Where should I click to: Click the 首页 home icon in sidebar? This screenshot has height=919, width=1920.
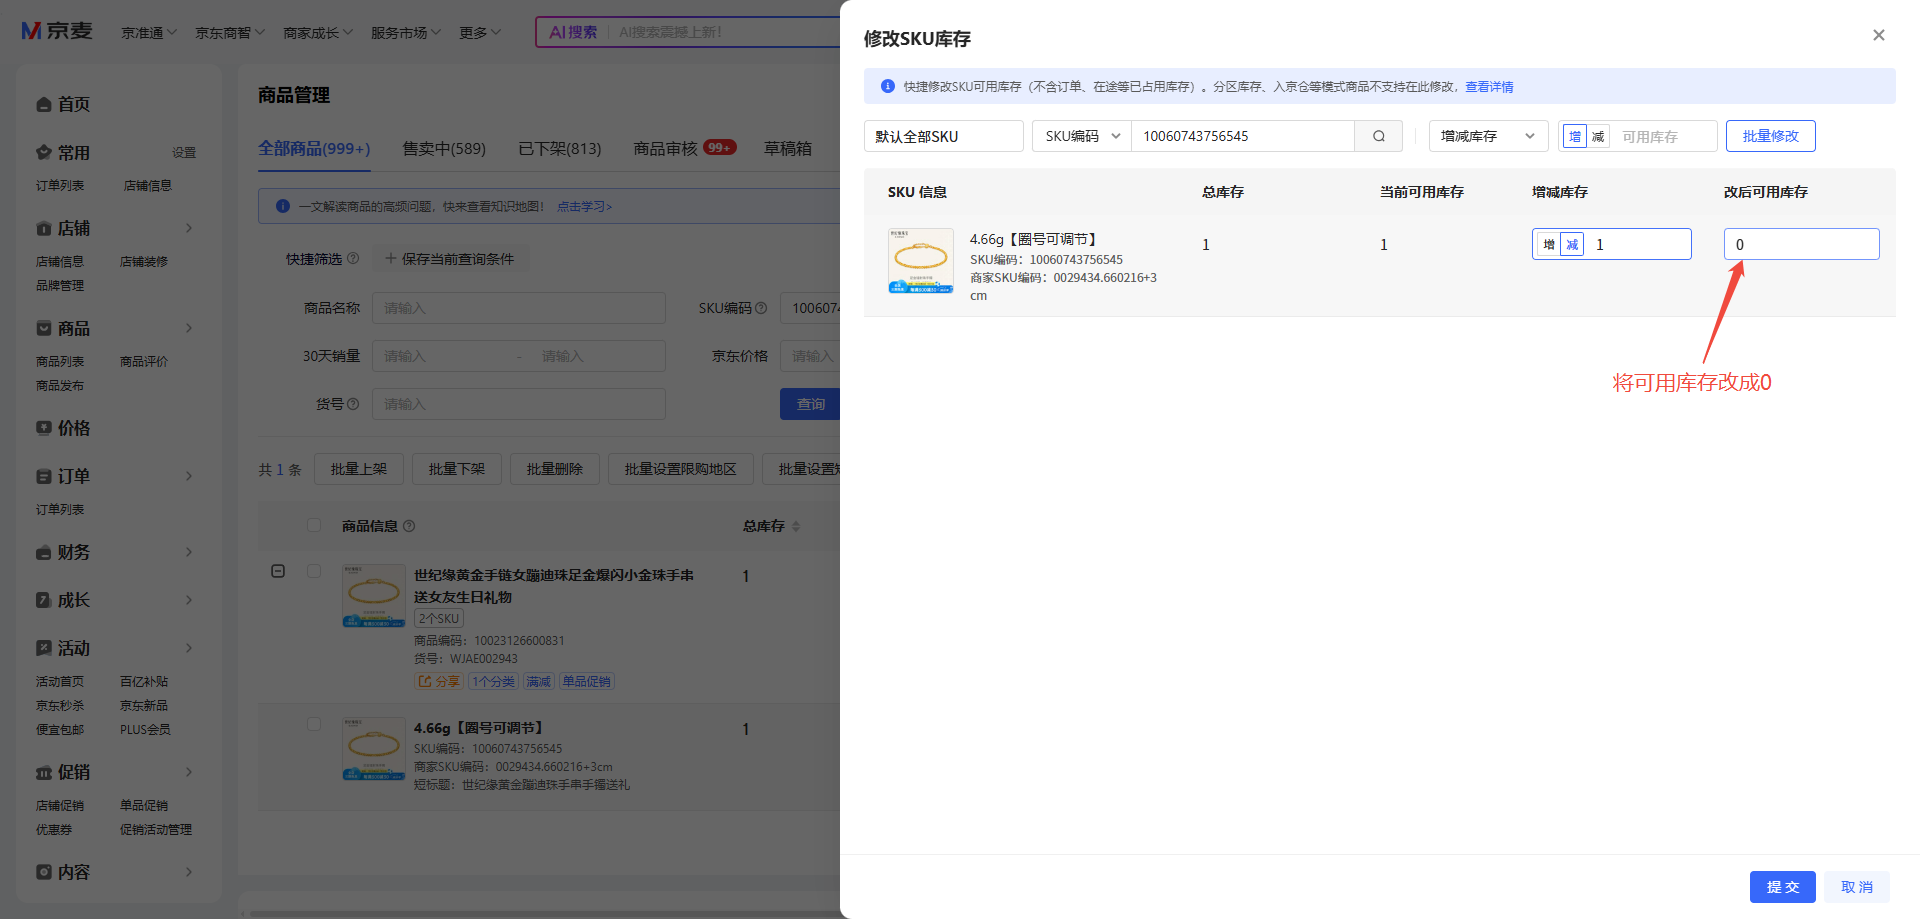44,105
